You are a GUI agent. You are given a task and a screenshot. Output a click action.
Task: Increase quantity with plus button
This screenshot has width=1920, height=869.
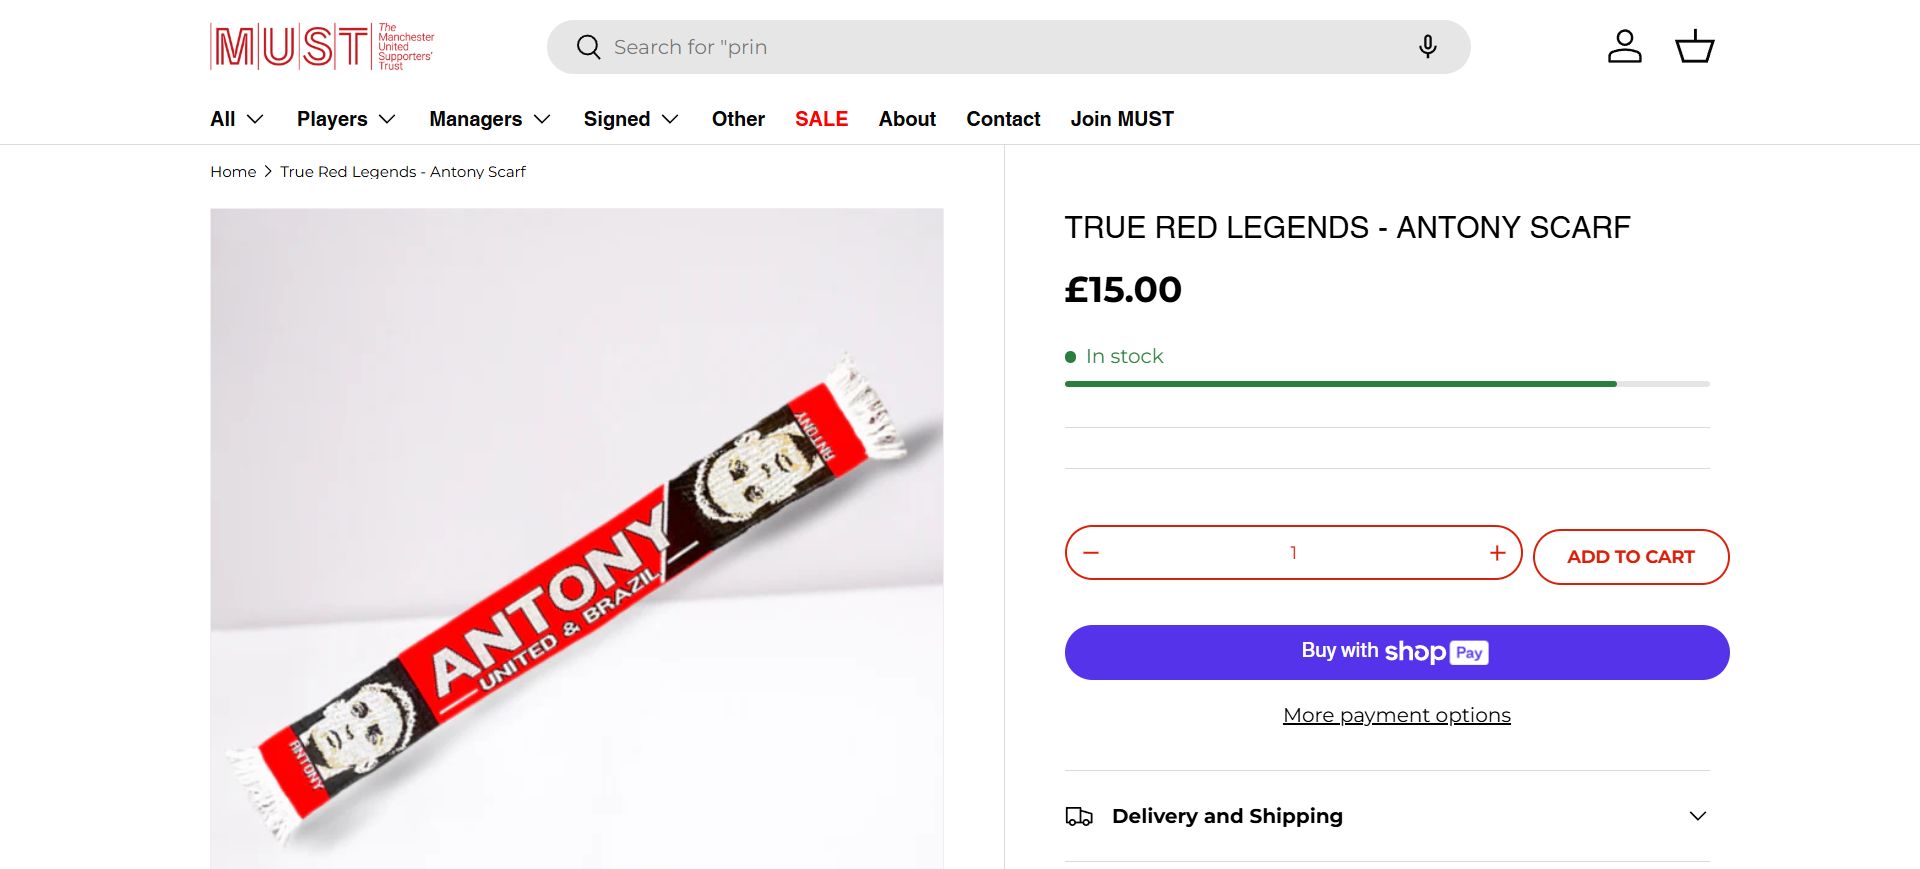(x=1497, y=553)
